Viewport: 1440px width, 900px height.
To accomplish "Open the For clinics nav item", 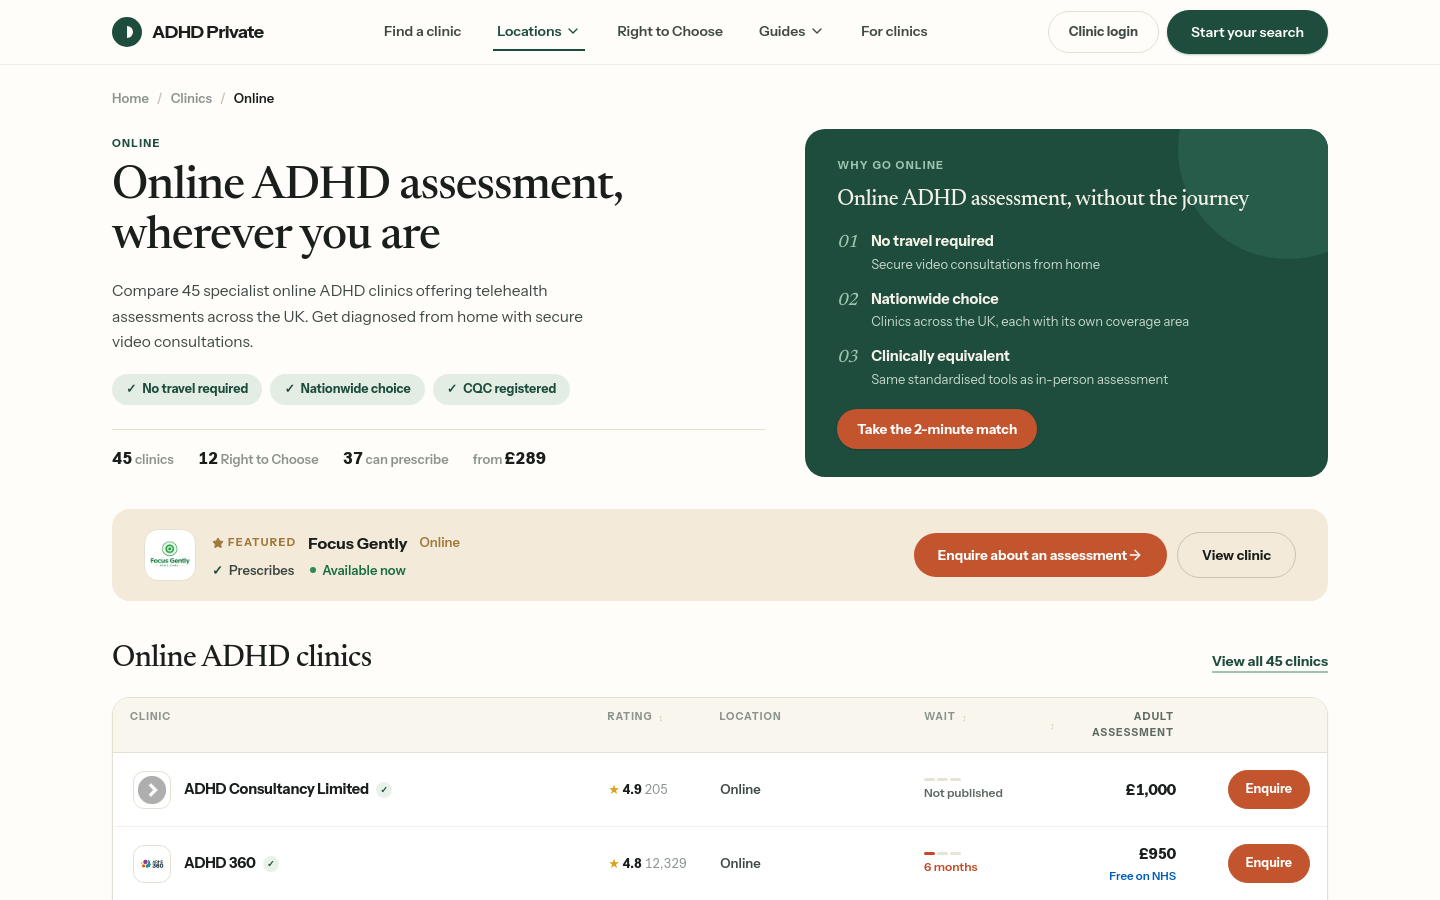I will (x=894, y=32).
